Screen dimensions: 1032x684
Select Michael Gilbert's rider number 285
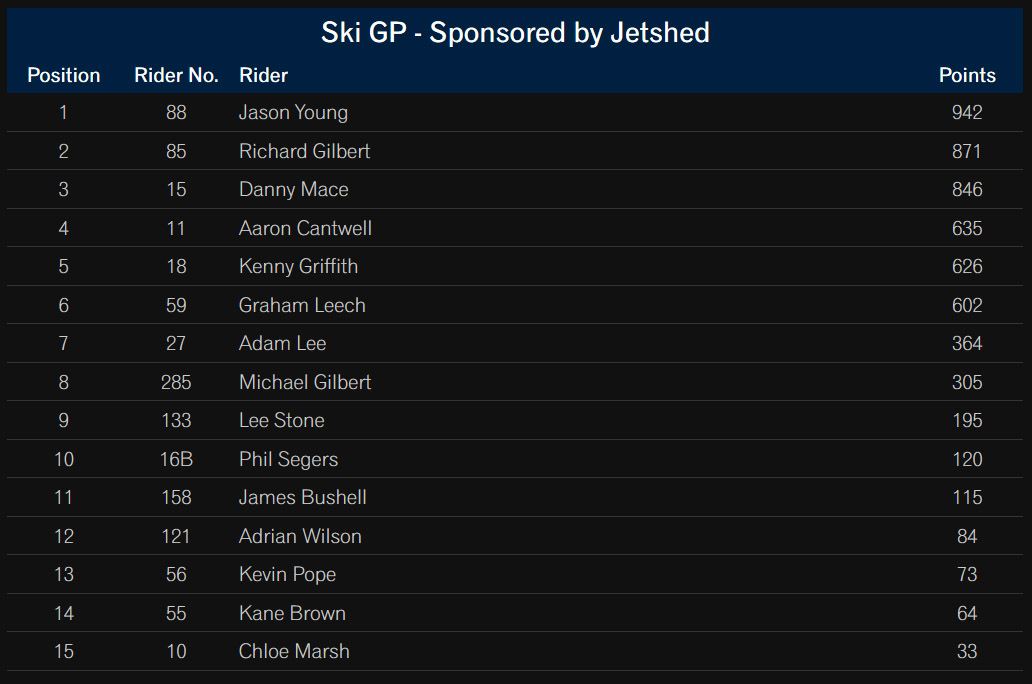point(176,382)
